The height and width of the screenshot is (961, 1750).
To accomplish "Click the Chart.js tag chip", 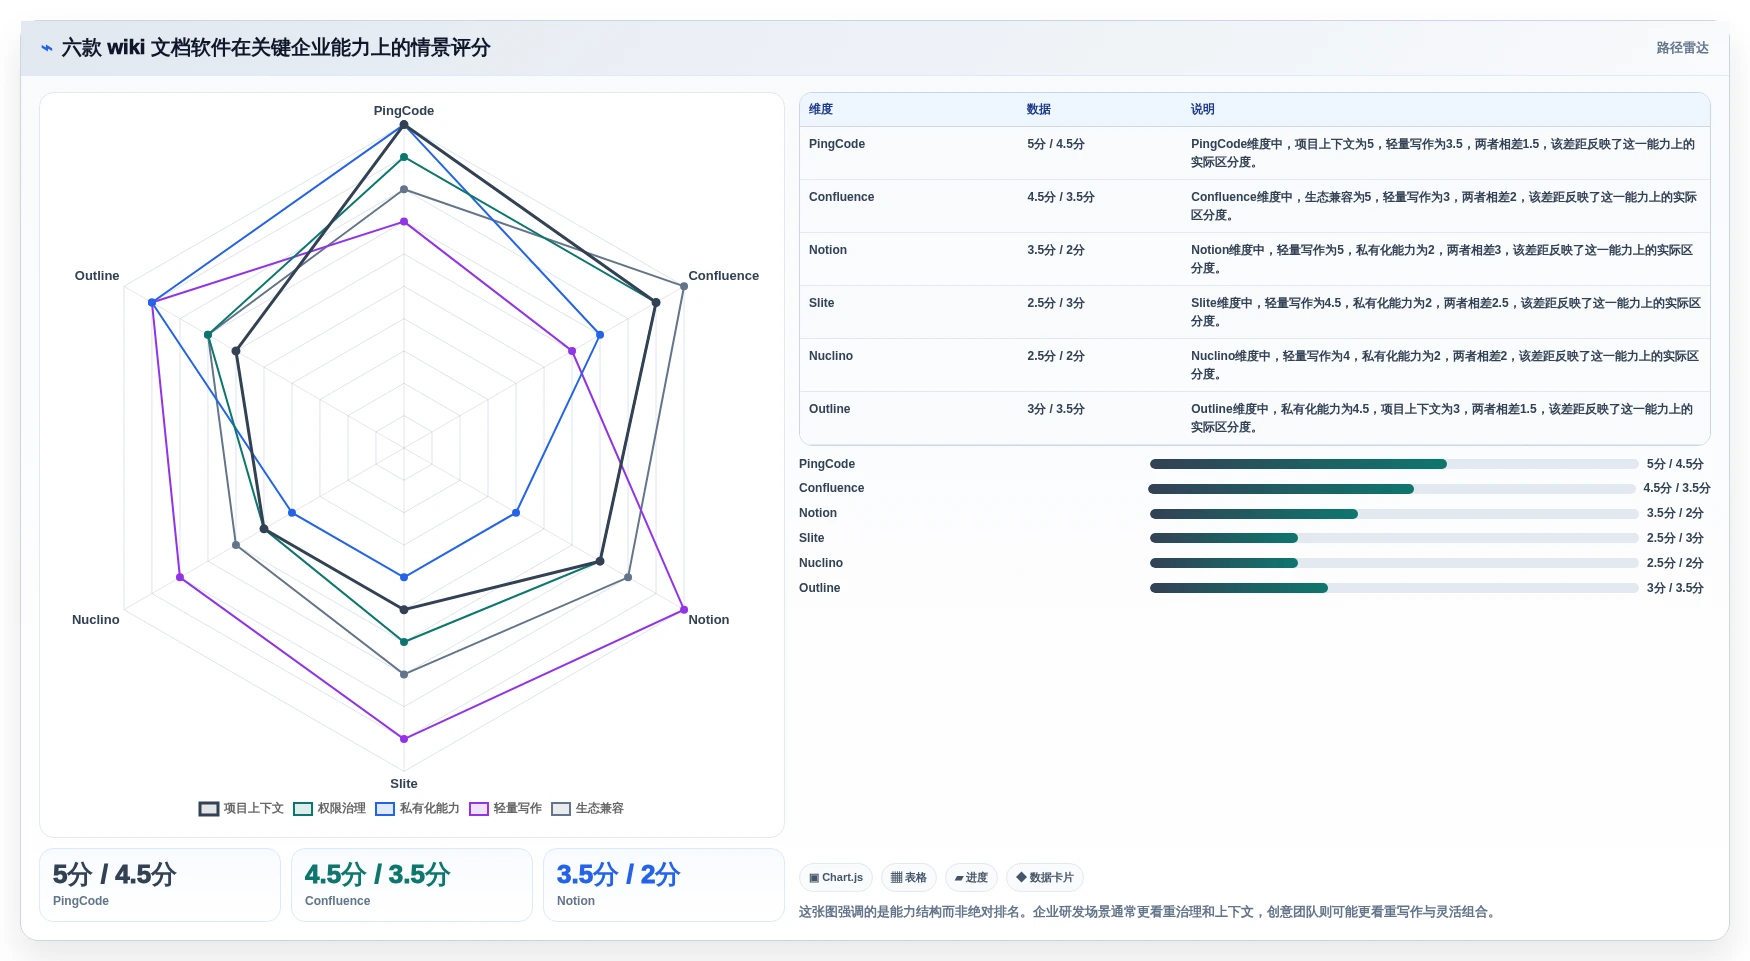I will coord(836,878).
